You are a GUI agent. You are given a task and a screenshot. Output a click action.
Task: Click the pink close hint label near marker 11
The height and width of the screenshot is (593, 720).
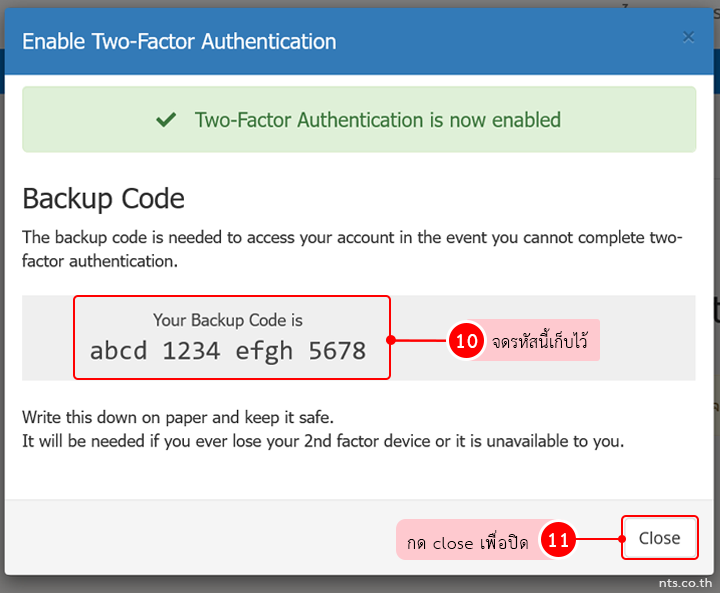[467, 540]
